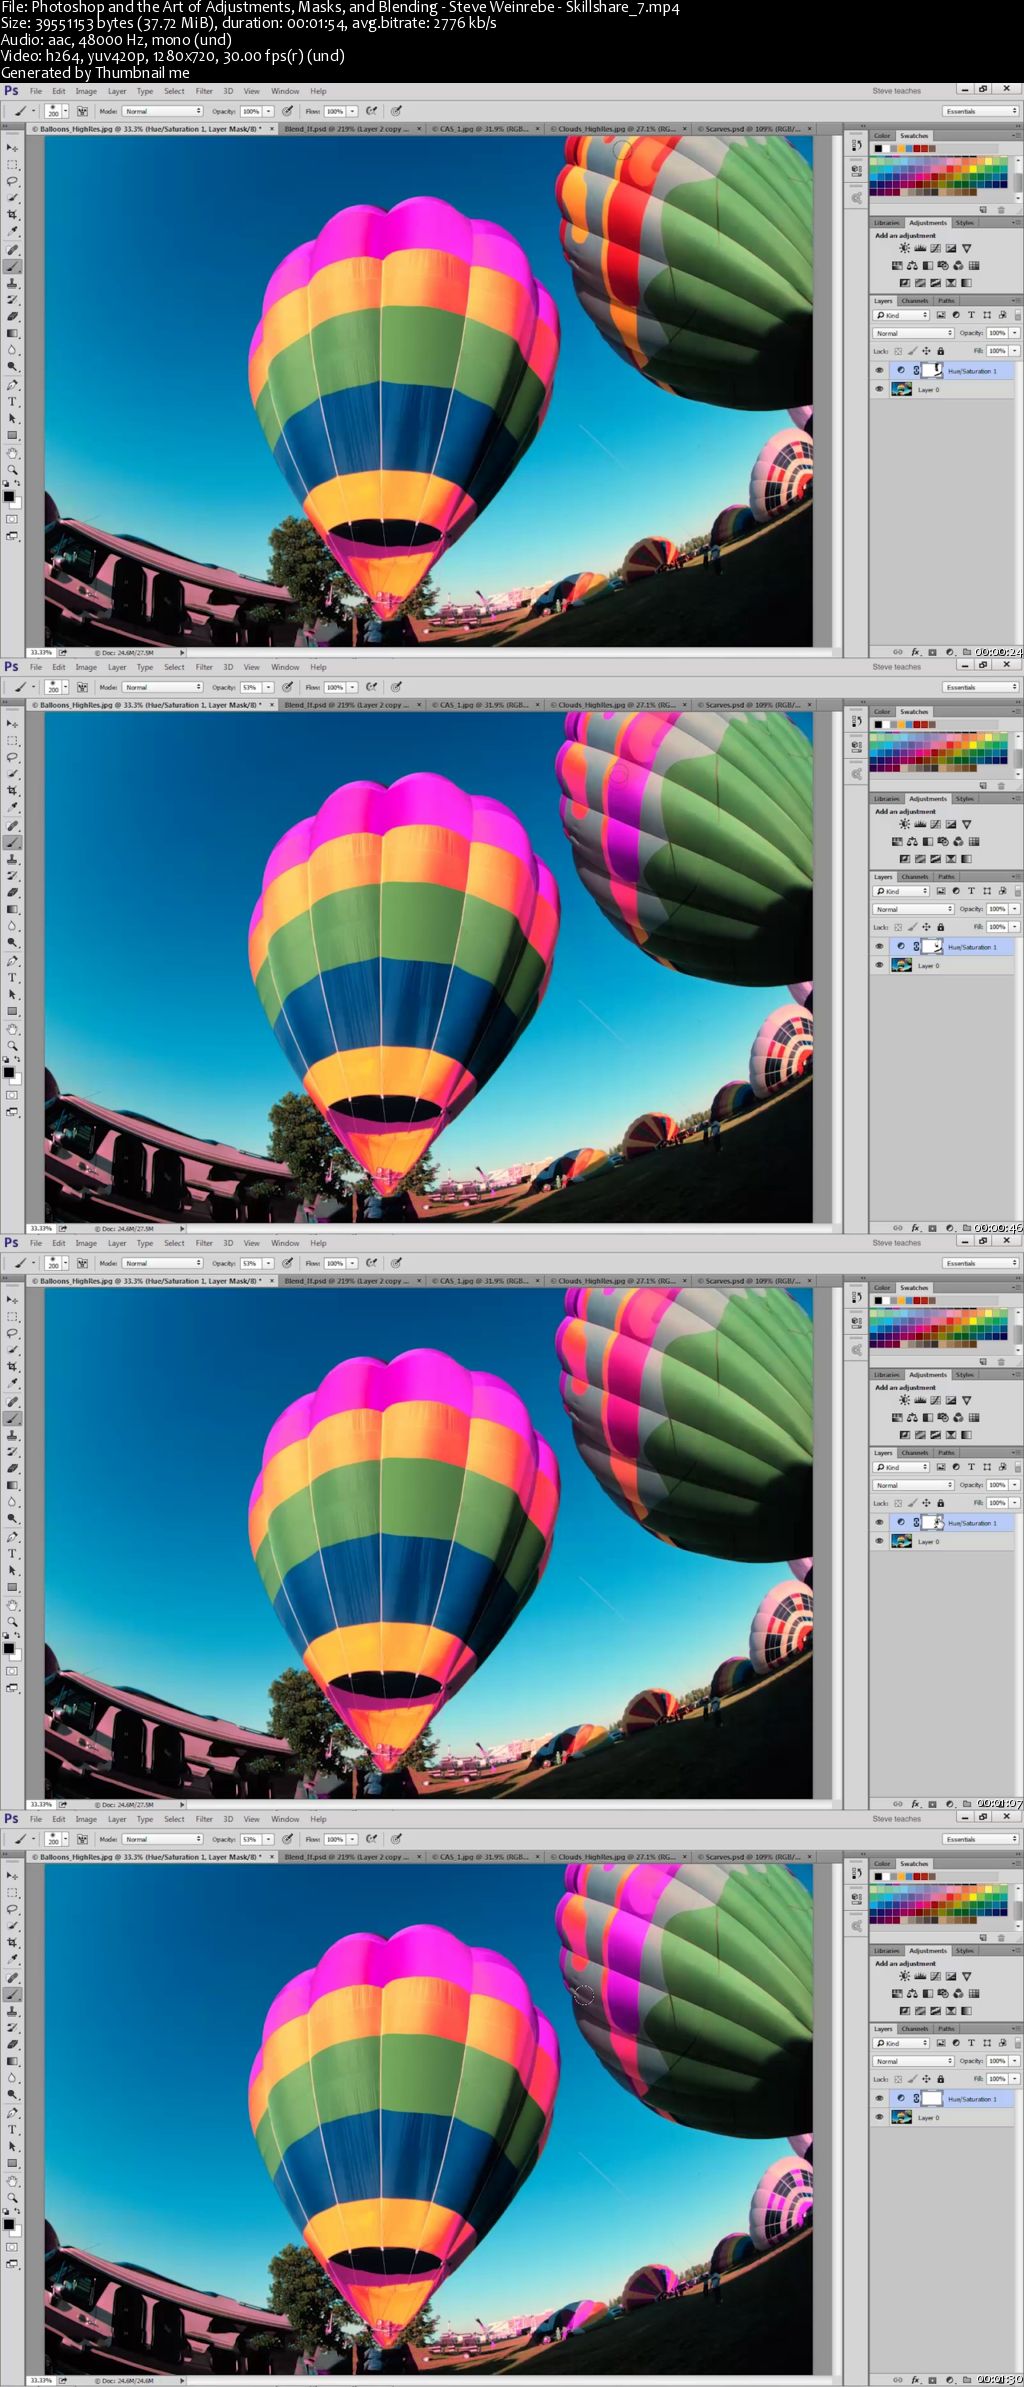Toggle lock transparent pixels in the third frame

pyautogui.click(x=898, y=1503)
